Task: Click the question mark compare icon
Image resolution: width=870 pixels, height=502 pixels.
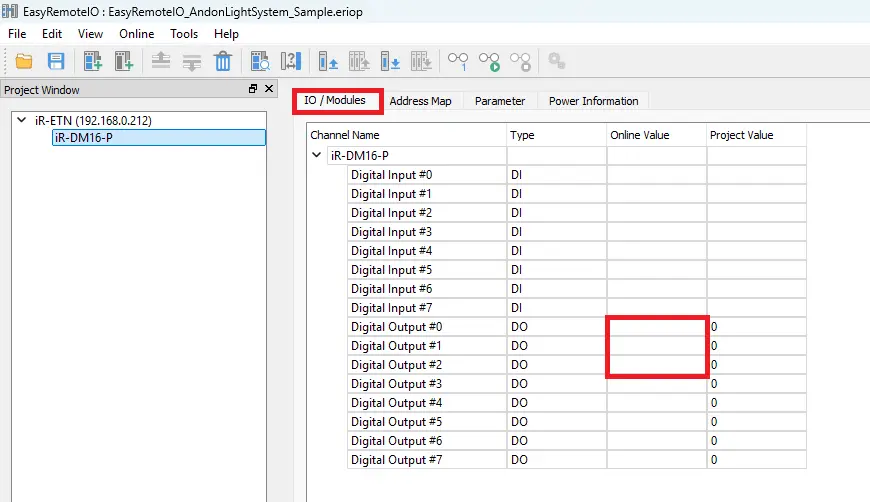Action: tap(291, 61)
